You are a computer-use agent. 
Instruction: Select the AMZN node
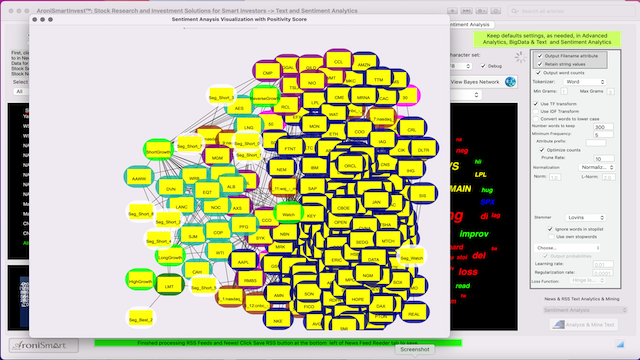(x=364, y=63)
